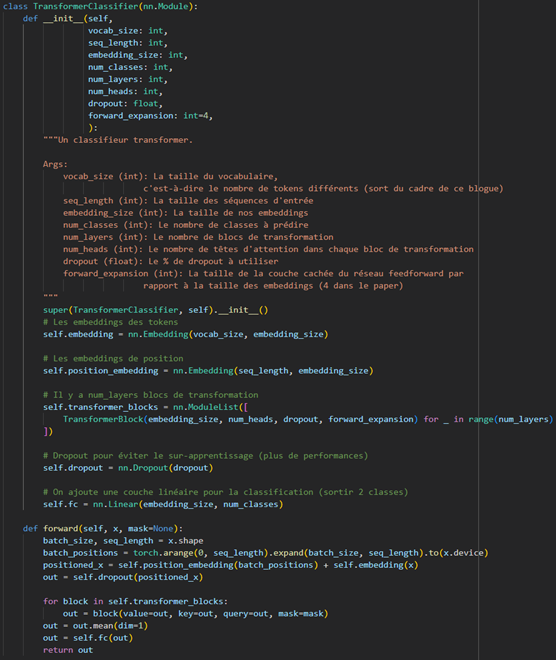556x660 pixels.
Task: Click the 'for block in self.transformer_blocks' line
Action: click(x=135, y=601)
